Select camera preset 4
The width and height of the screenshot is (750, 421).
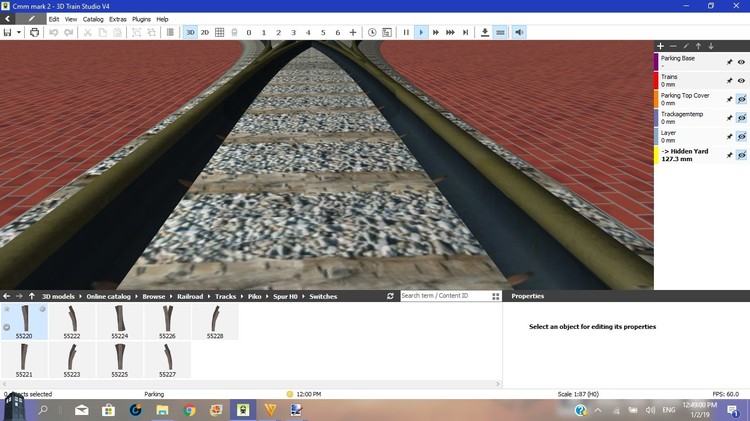pyautogui.click(x=308, y=33)
